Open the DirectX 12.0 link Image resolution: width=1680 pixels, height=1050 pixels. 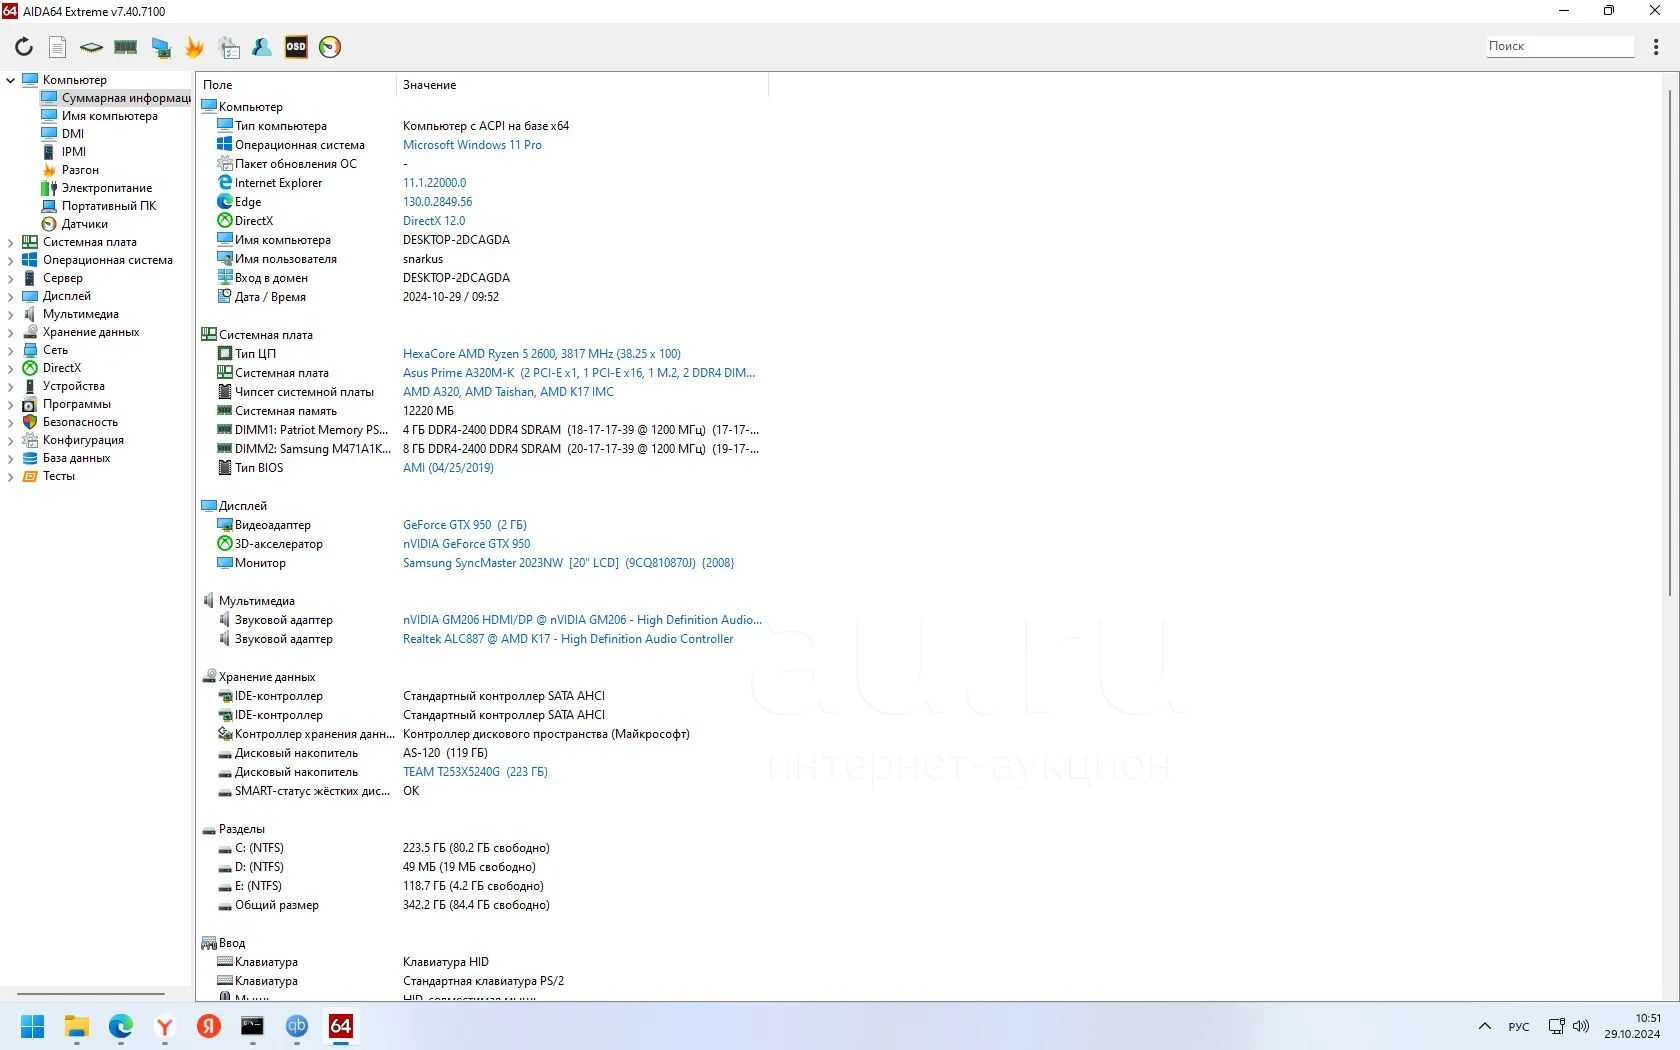(434, 221)
